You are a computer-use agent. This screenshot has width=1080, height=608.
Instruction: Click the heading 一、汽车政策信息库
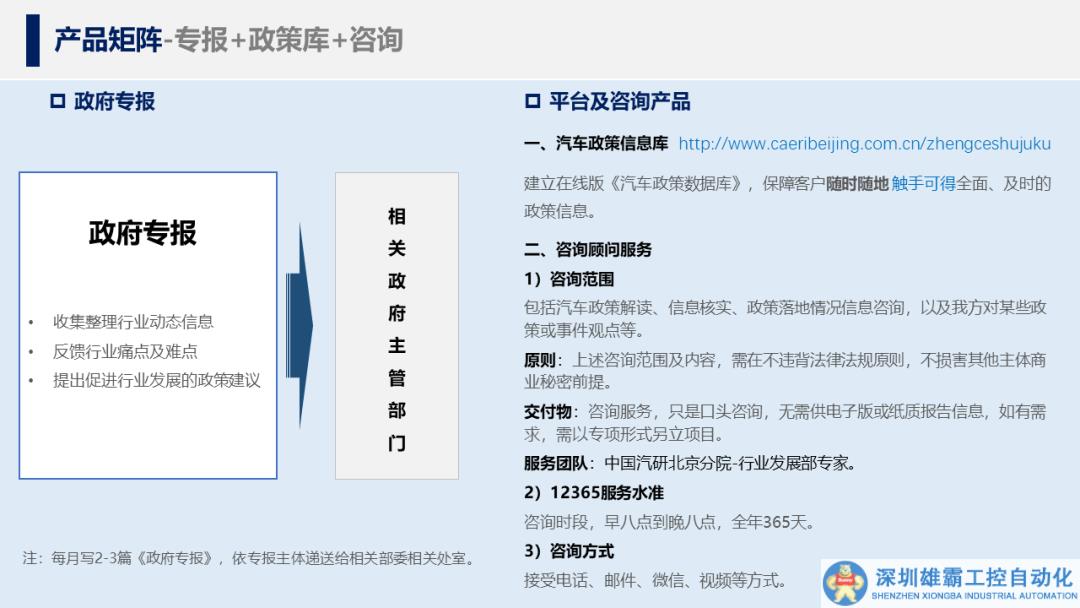click(x=596, y=144)
